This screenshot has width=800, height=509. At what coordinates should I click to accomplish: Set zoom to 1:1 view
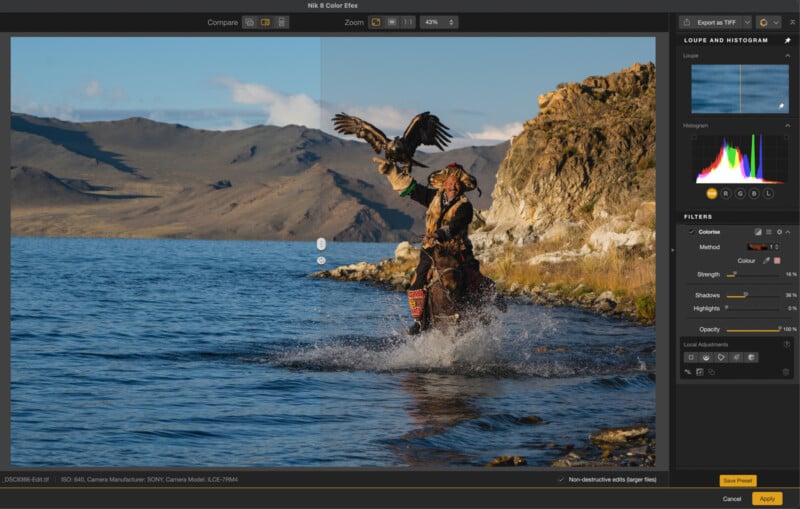pyautogui.click(x=407, y=22)
